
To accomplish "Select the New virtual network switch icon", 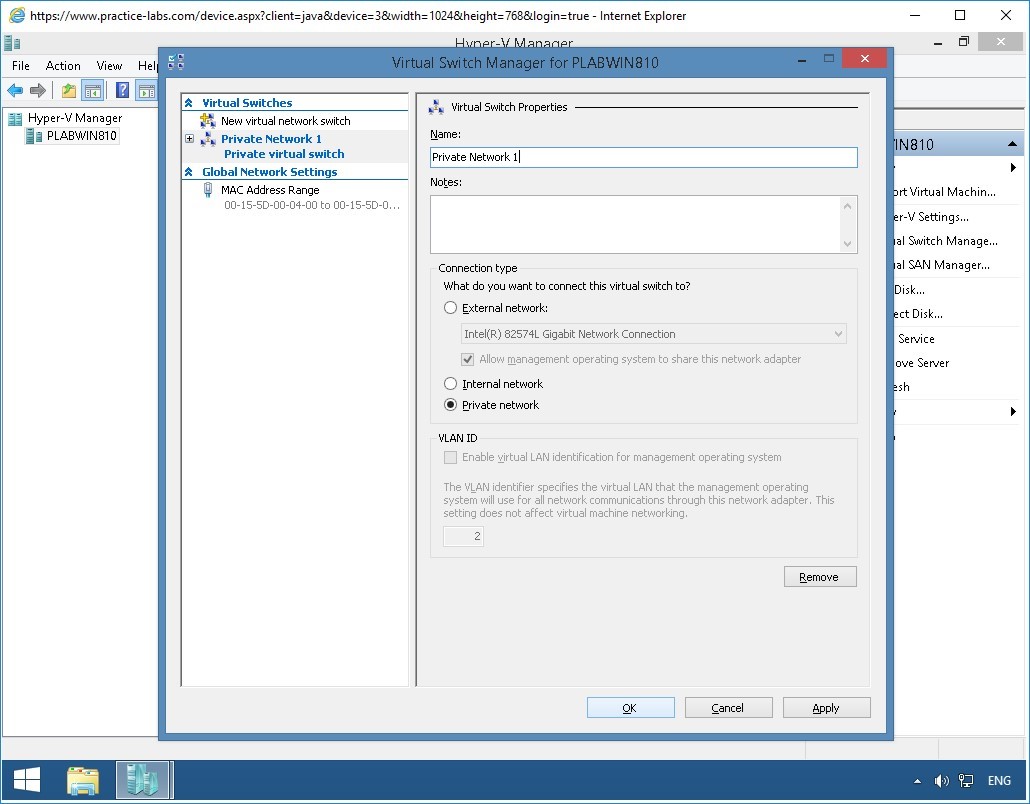I will tap(207, 120).
